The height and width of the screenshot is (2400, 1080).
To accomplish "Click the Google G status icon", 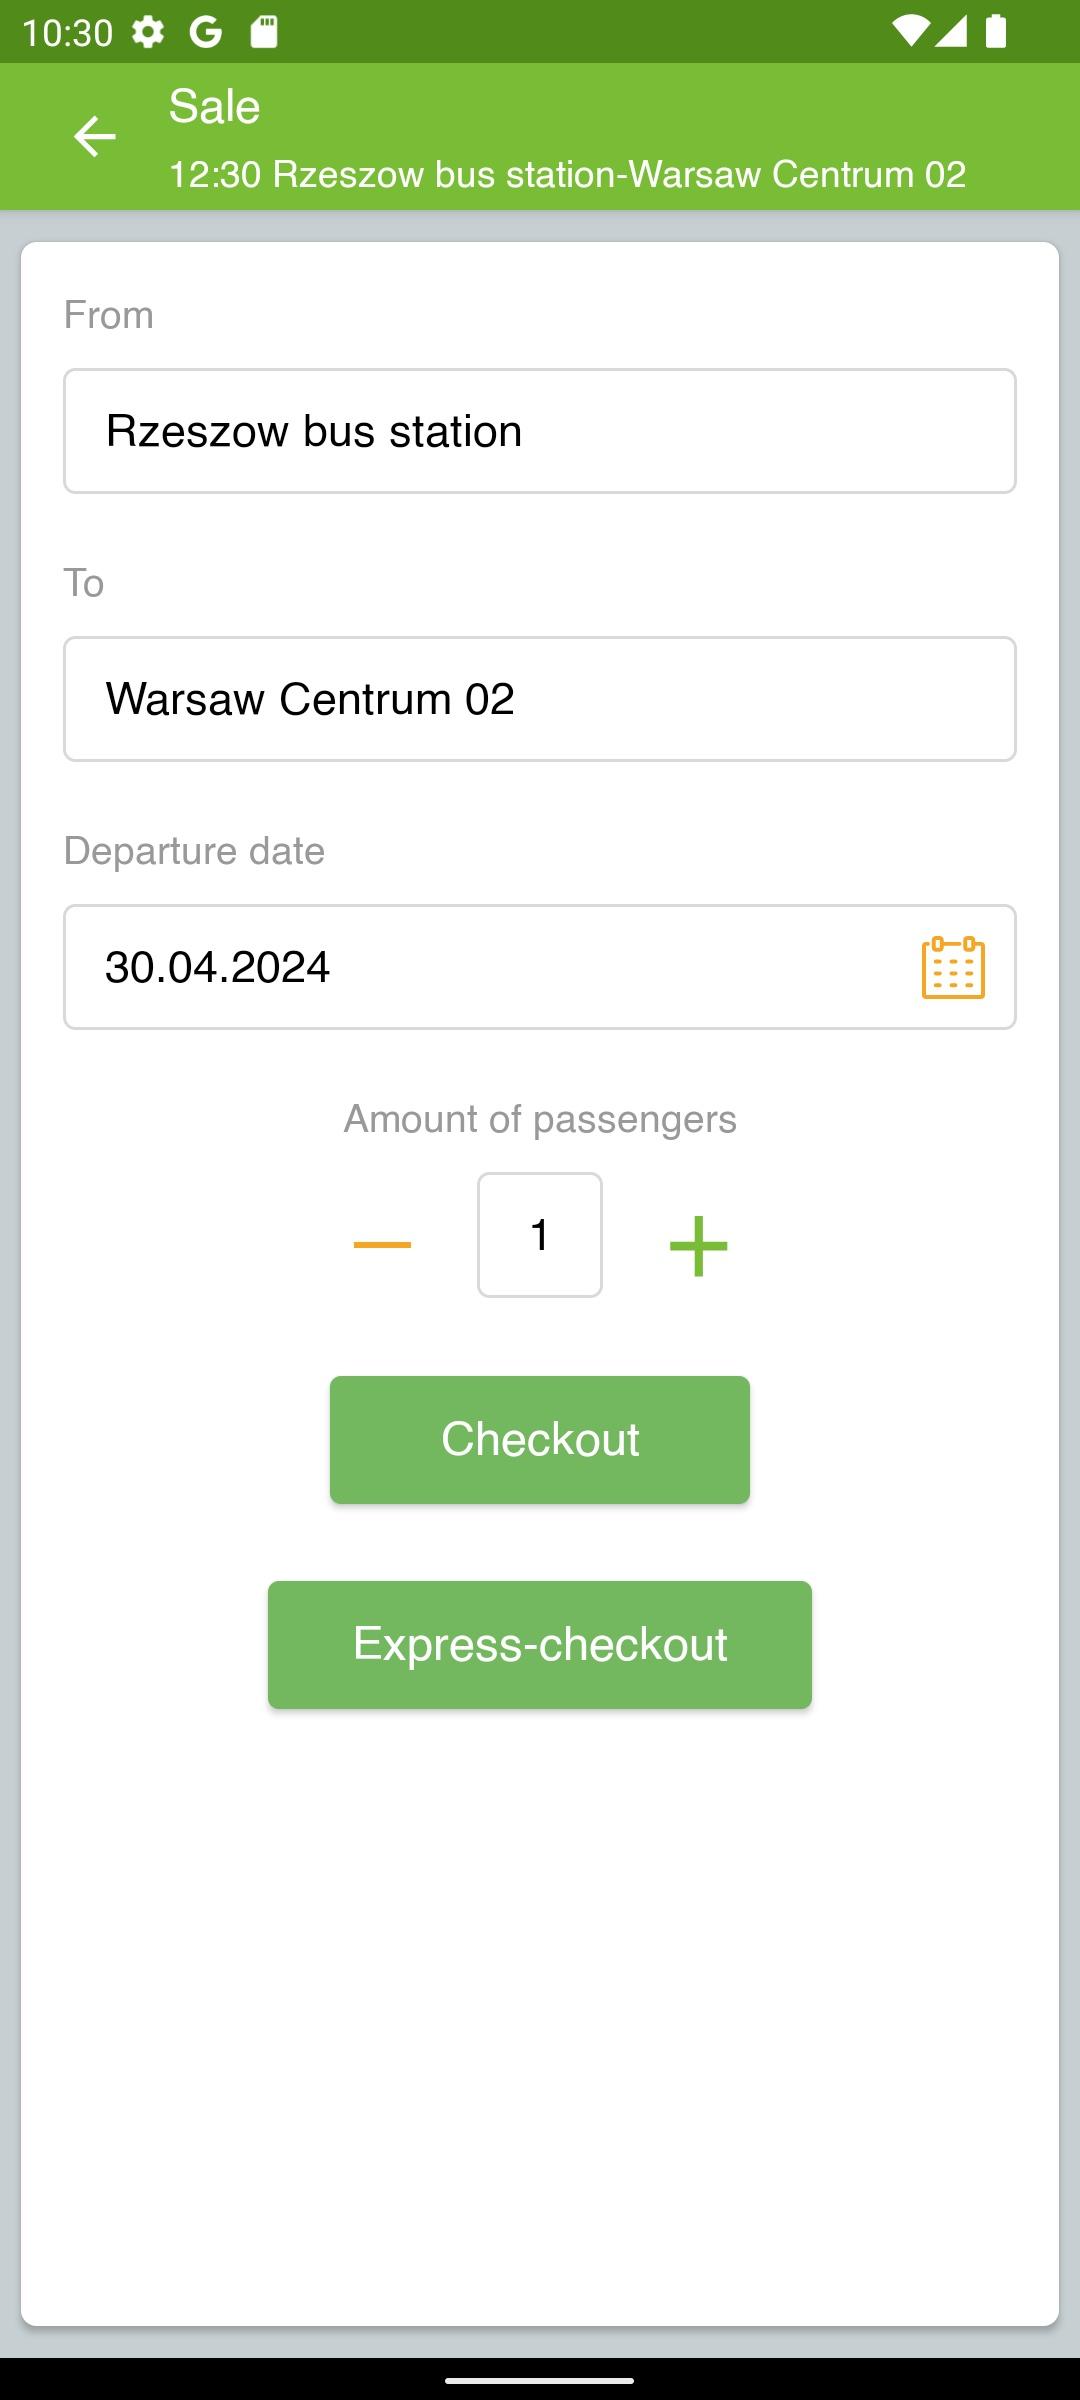I will click(x=205, y=32).
